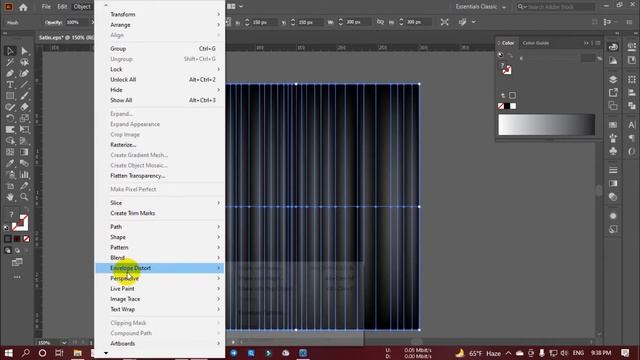
Task: Expand the Hide submenu
Action: [160, 90]
